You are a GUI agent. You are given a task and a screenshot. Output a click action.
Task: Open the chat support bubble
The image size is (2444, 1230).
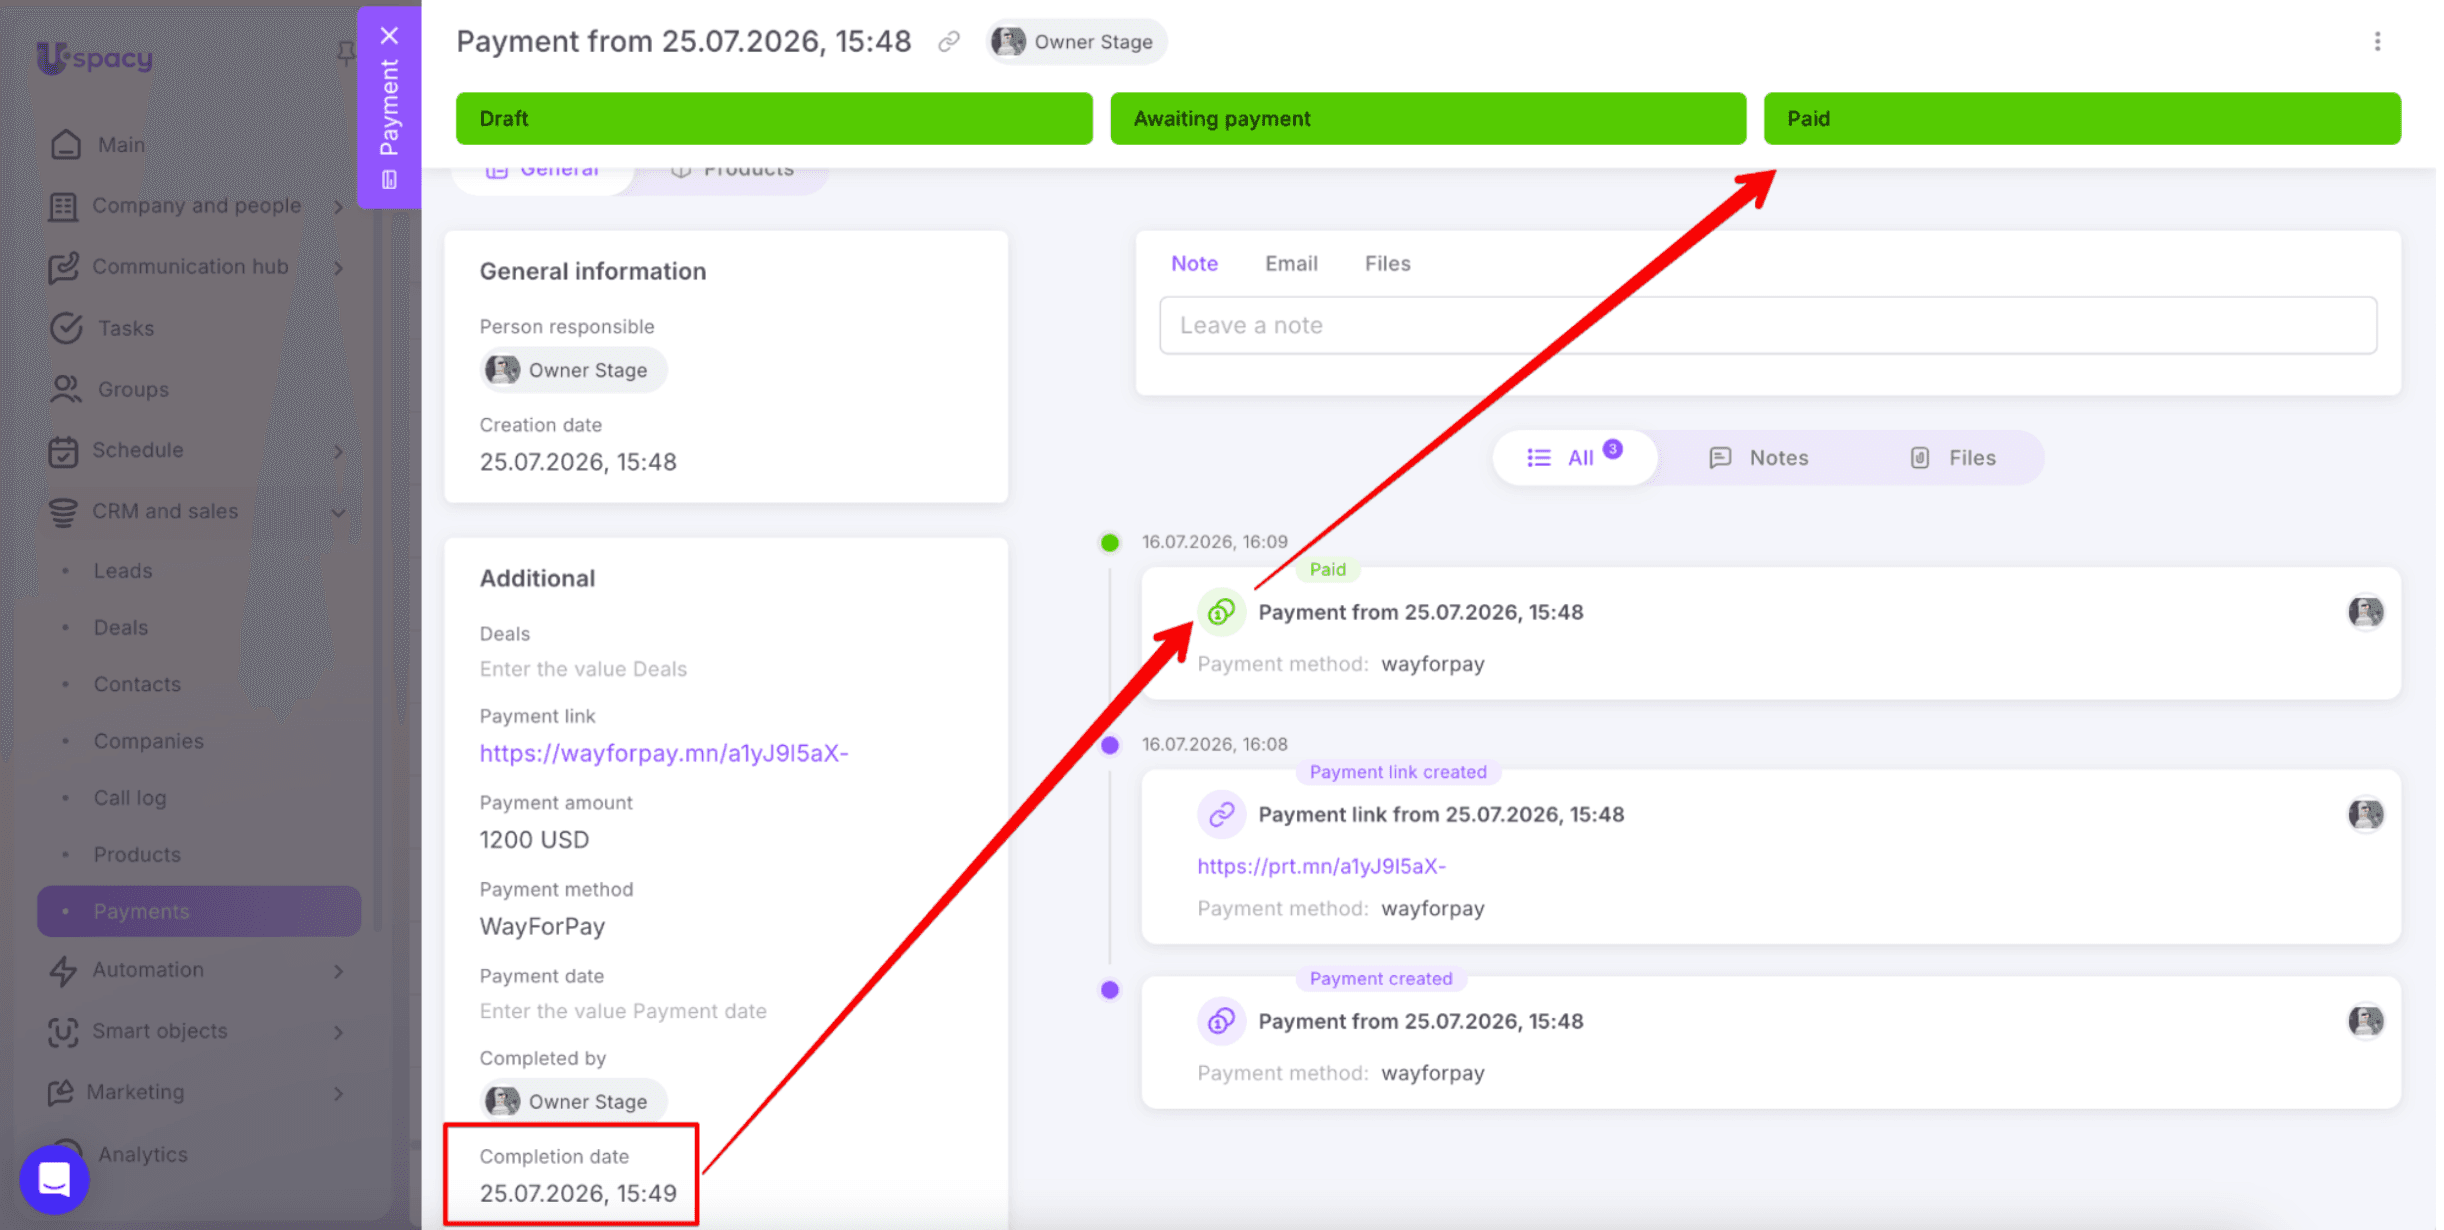(x=54, y=1179)
